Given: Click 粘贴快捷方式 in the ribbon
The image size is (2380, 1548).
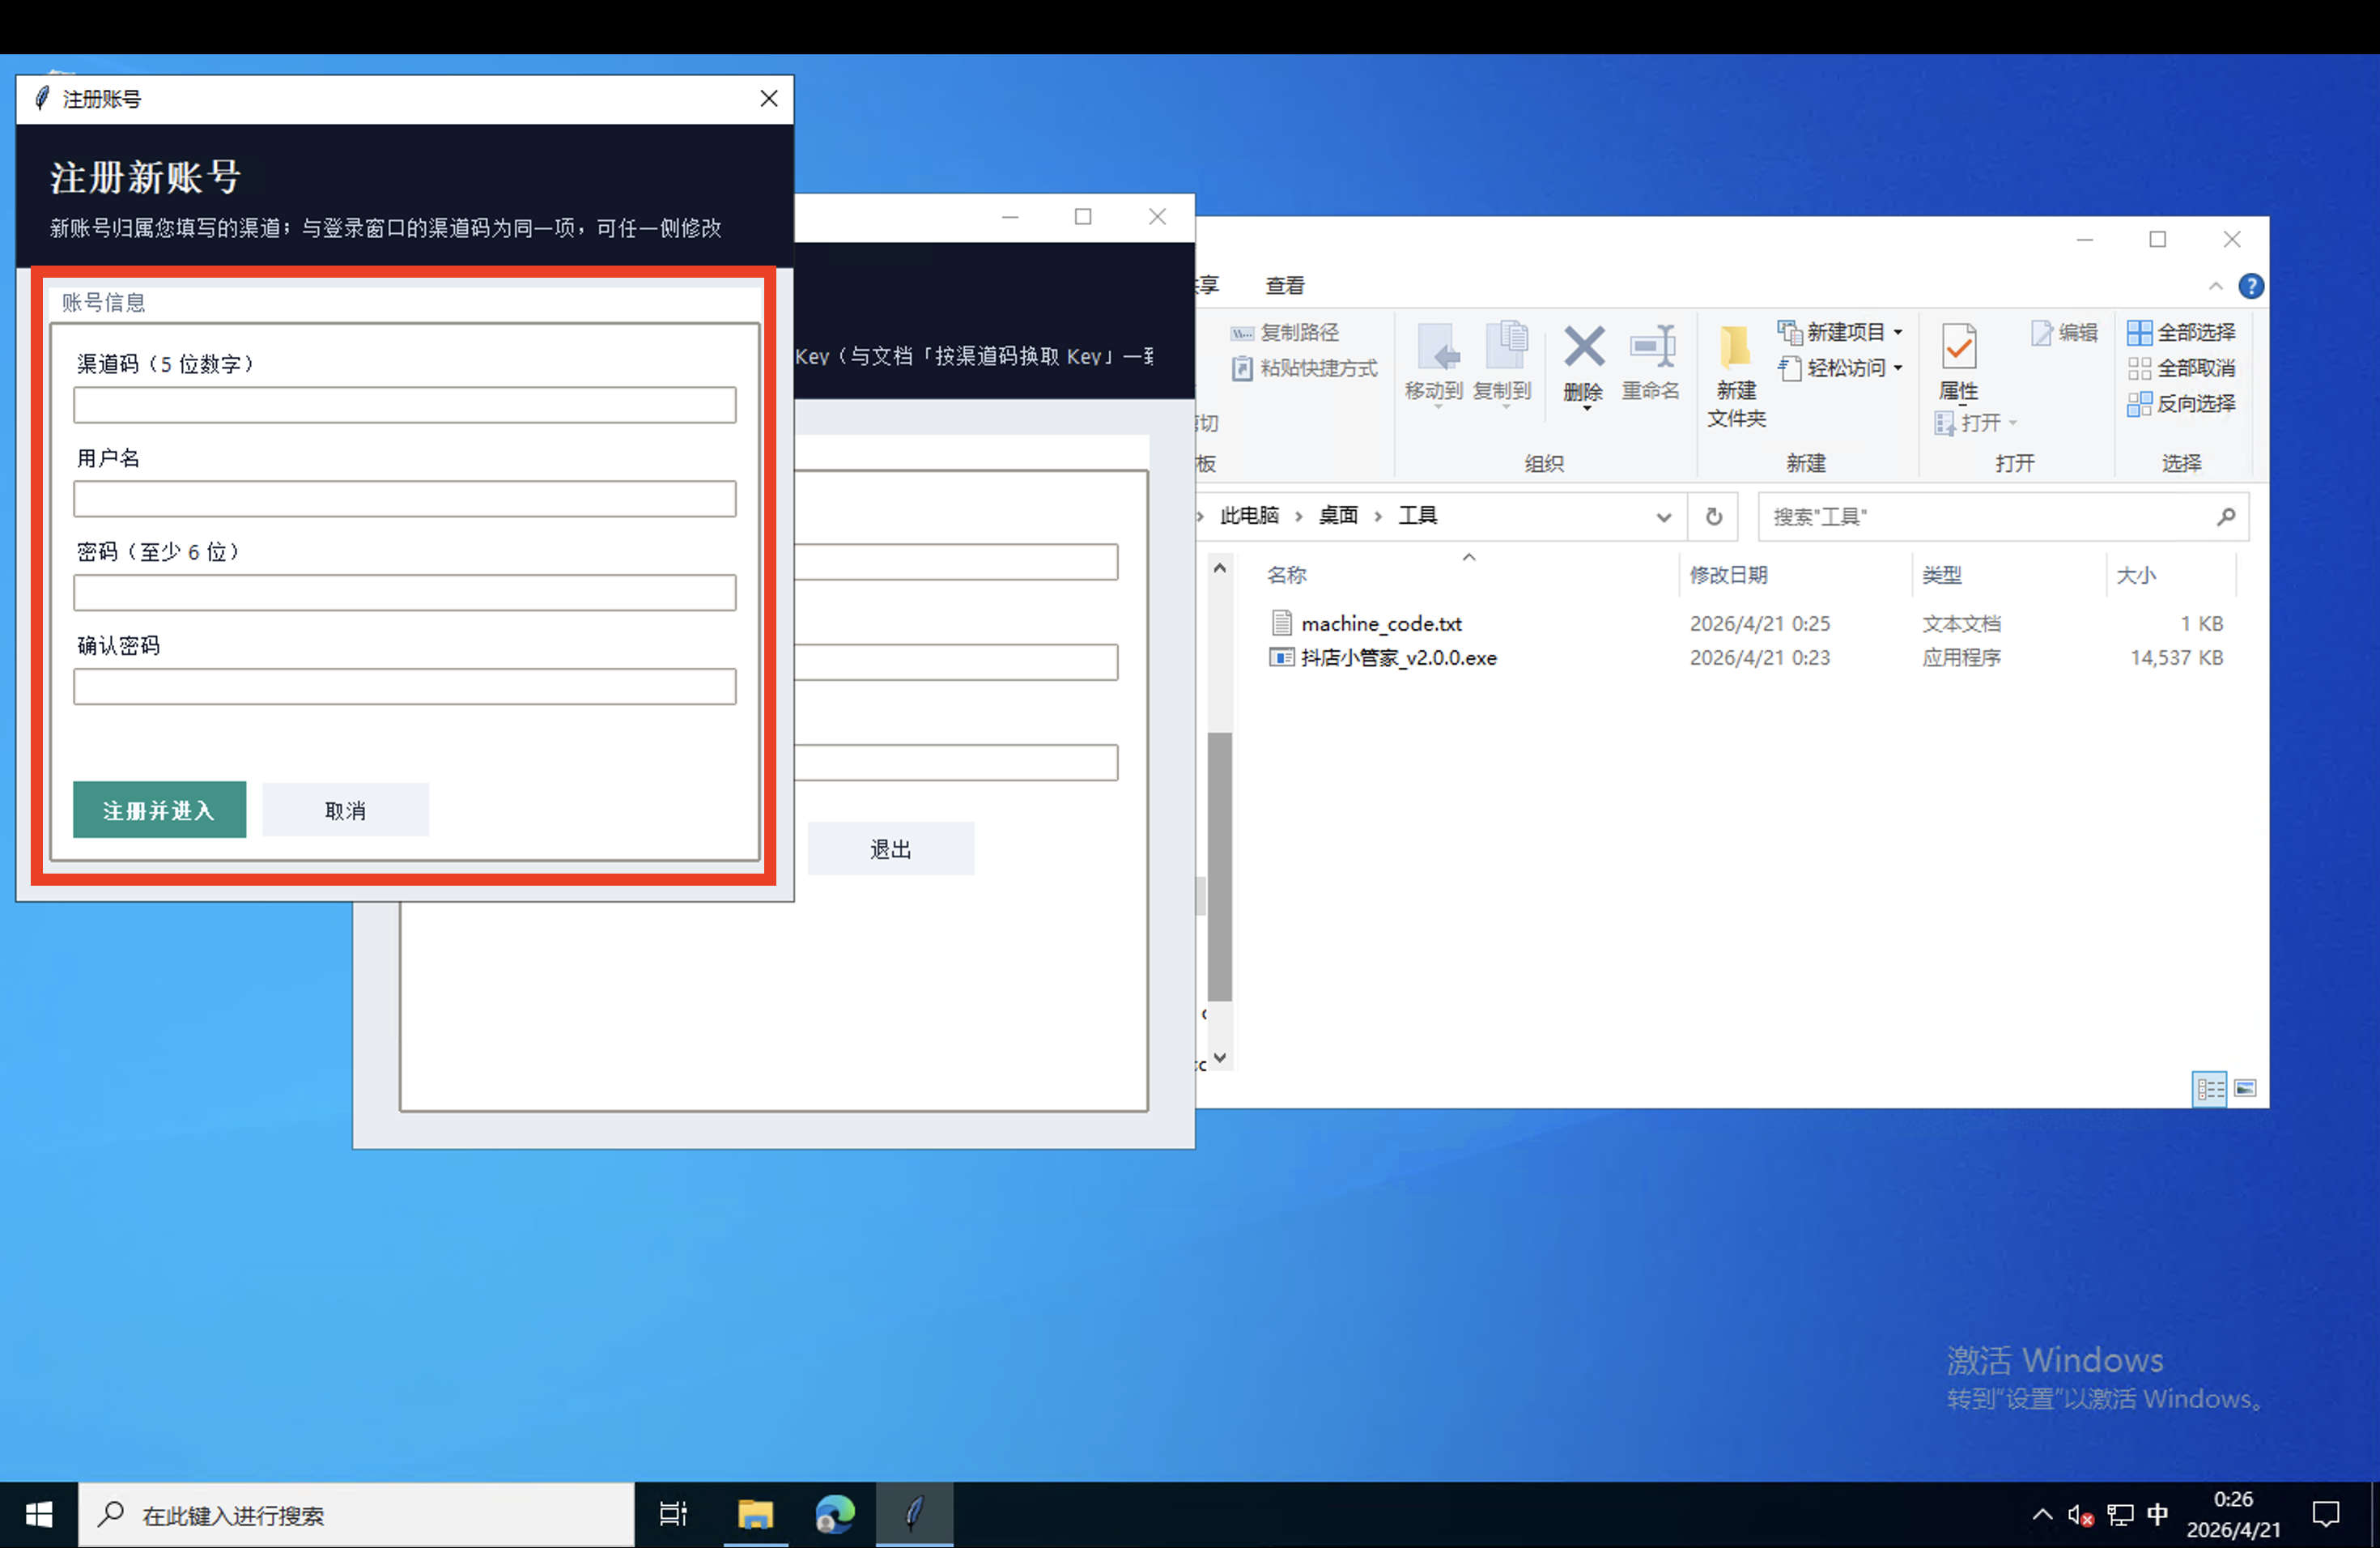Looking at the screenshot, I should coord(1305,368).
